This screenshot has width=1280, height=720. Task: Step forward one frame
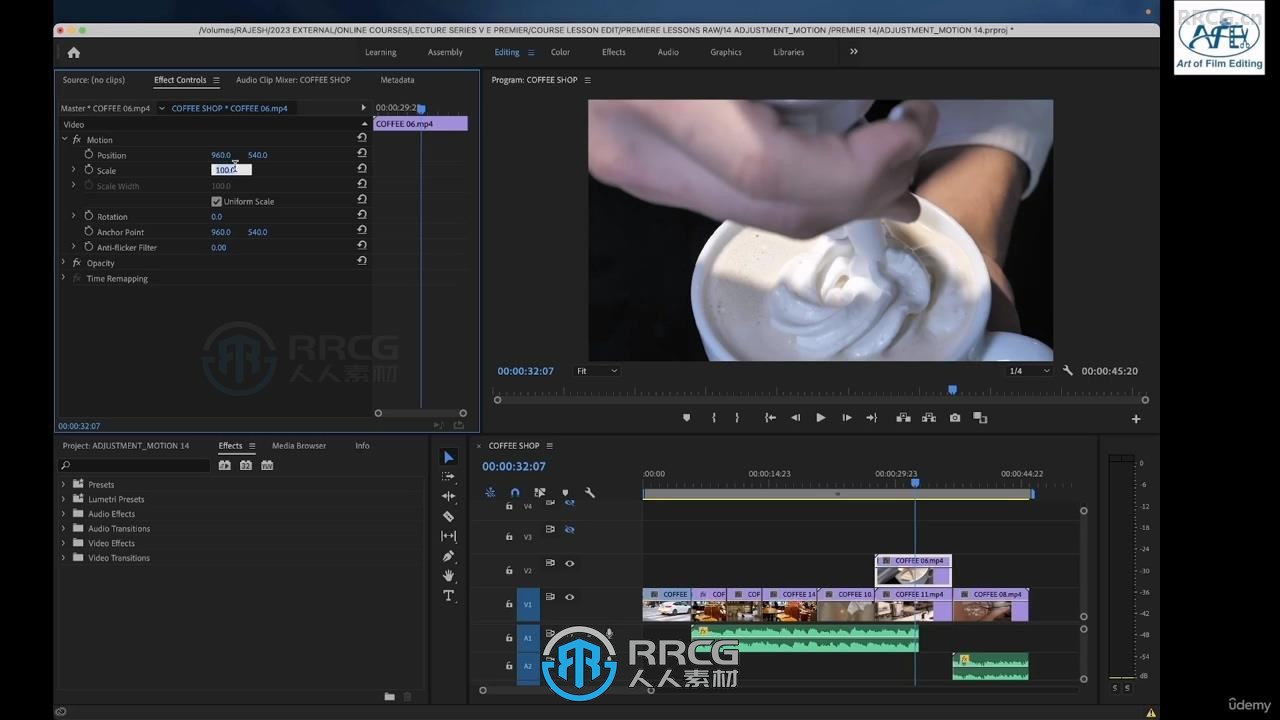coord(847,418)
